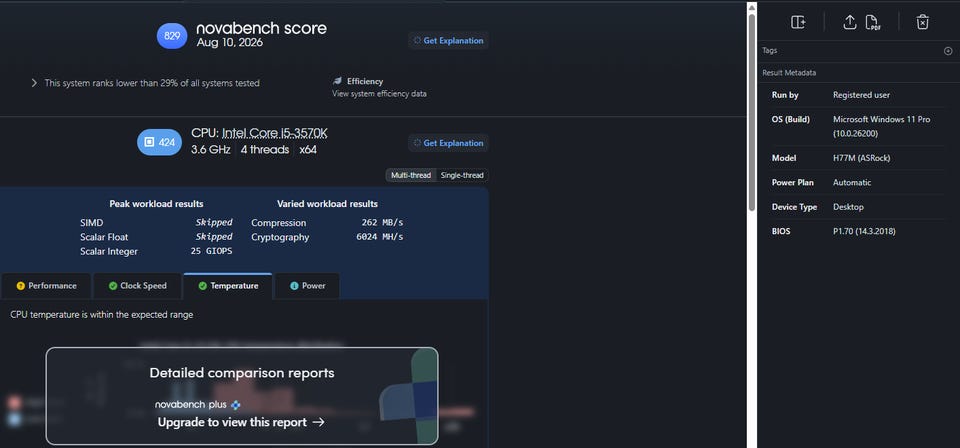Image resolution: width=960 pixels, height=448 pixels.
Task: Click Upgrade to view this report
Action: coord(241,422)
